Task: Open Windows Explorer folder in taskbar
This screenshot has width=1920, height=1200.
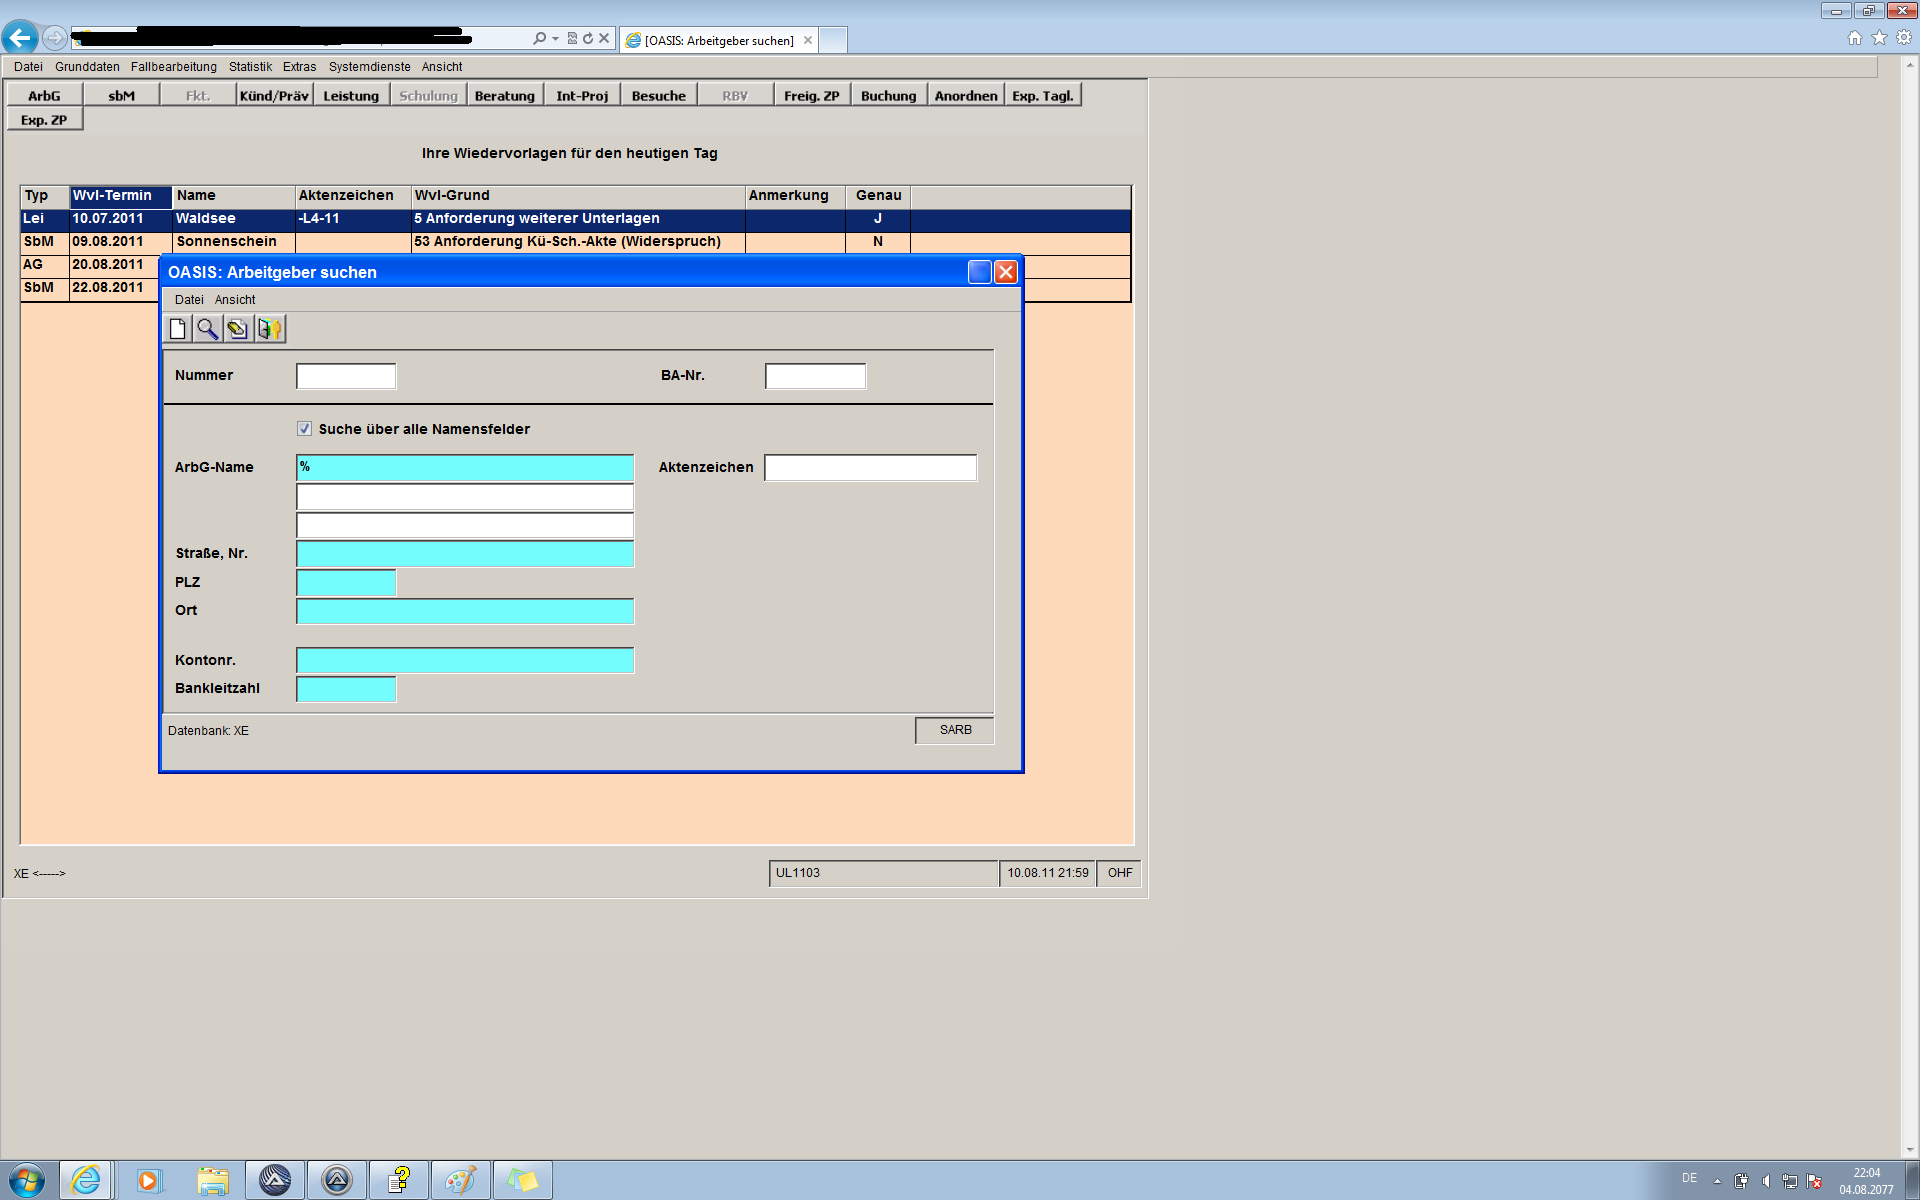Action: (x=213, y=1180)
